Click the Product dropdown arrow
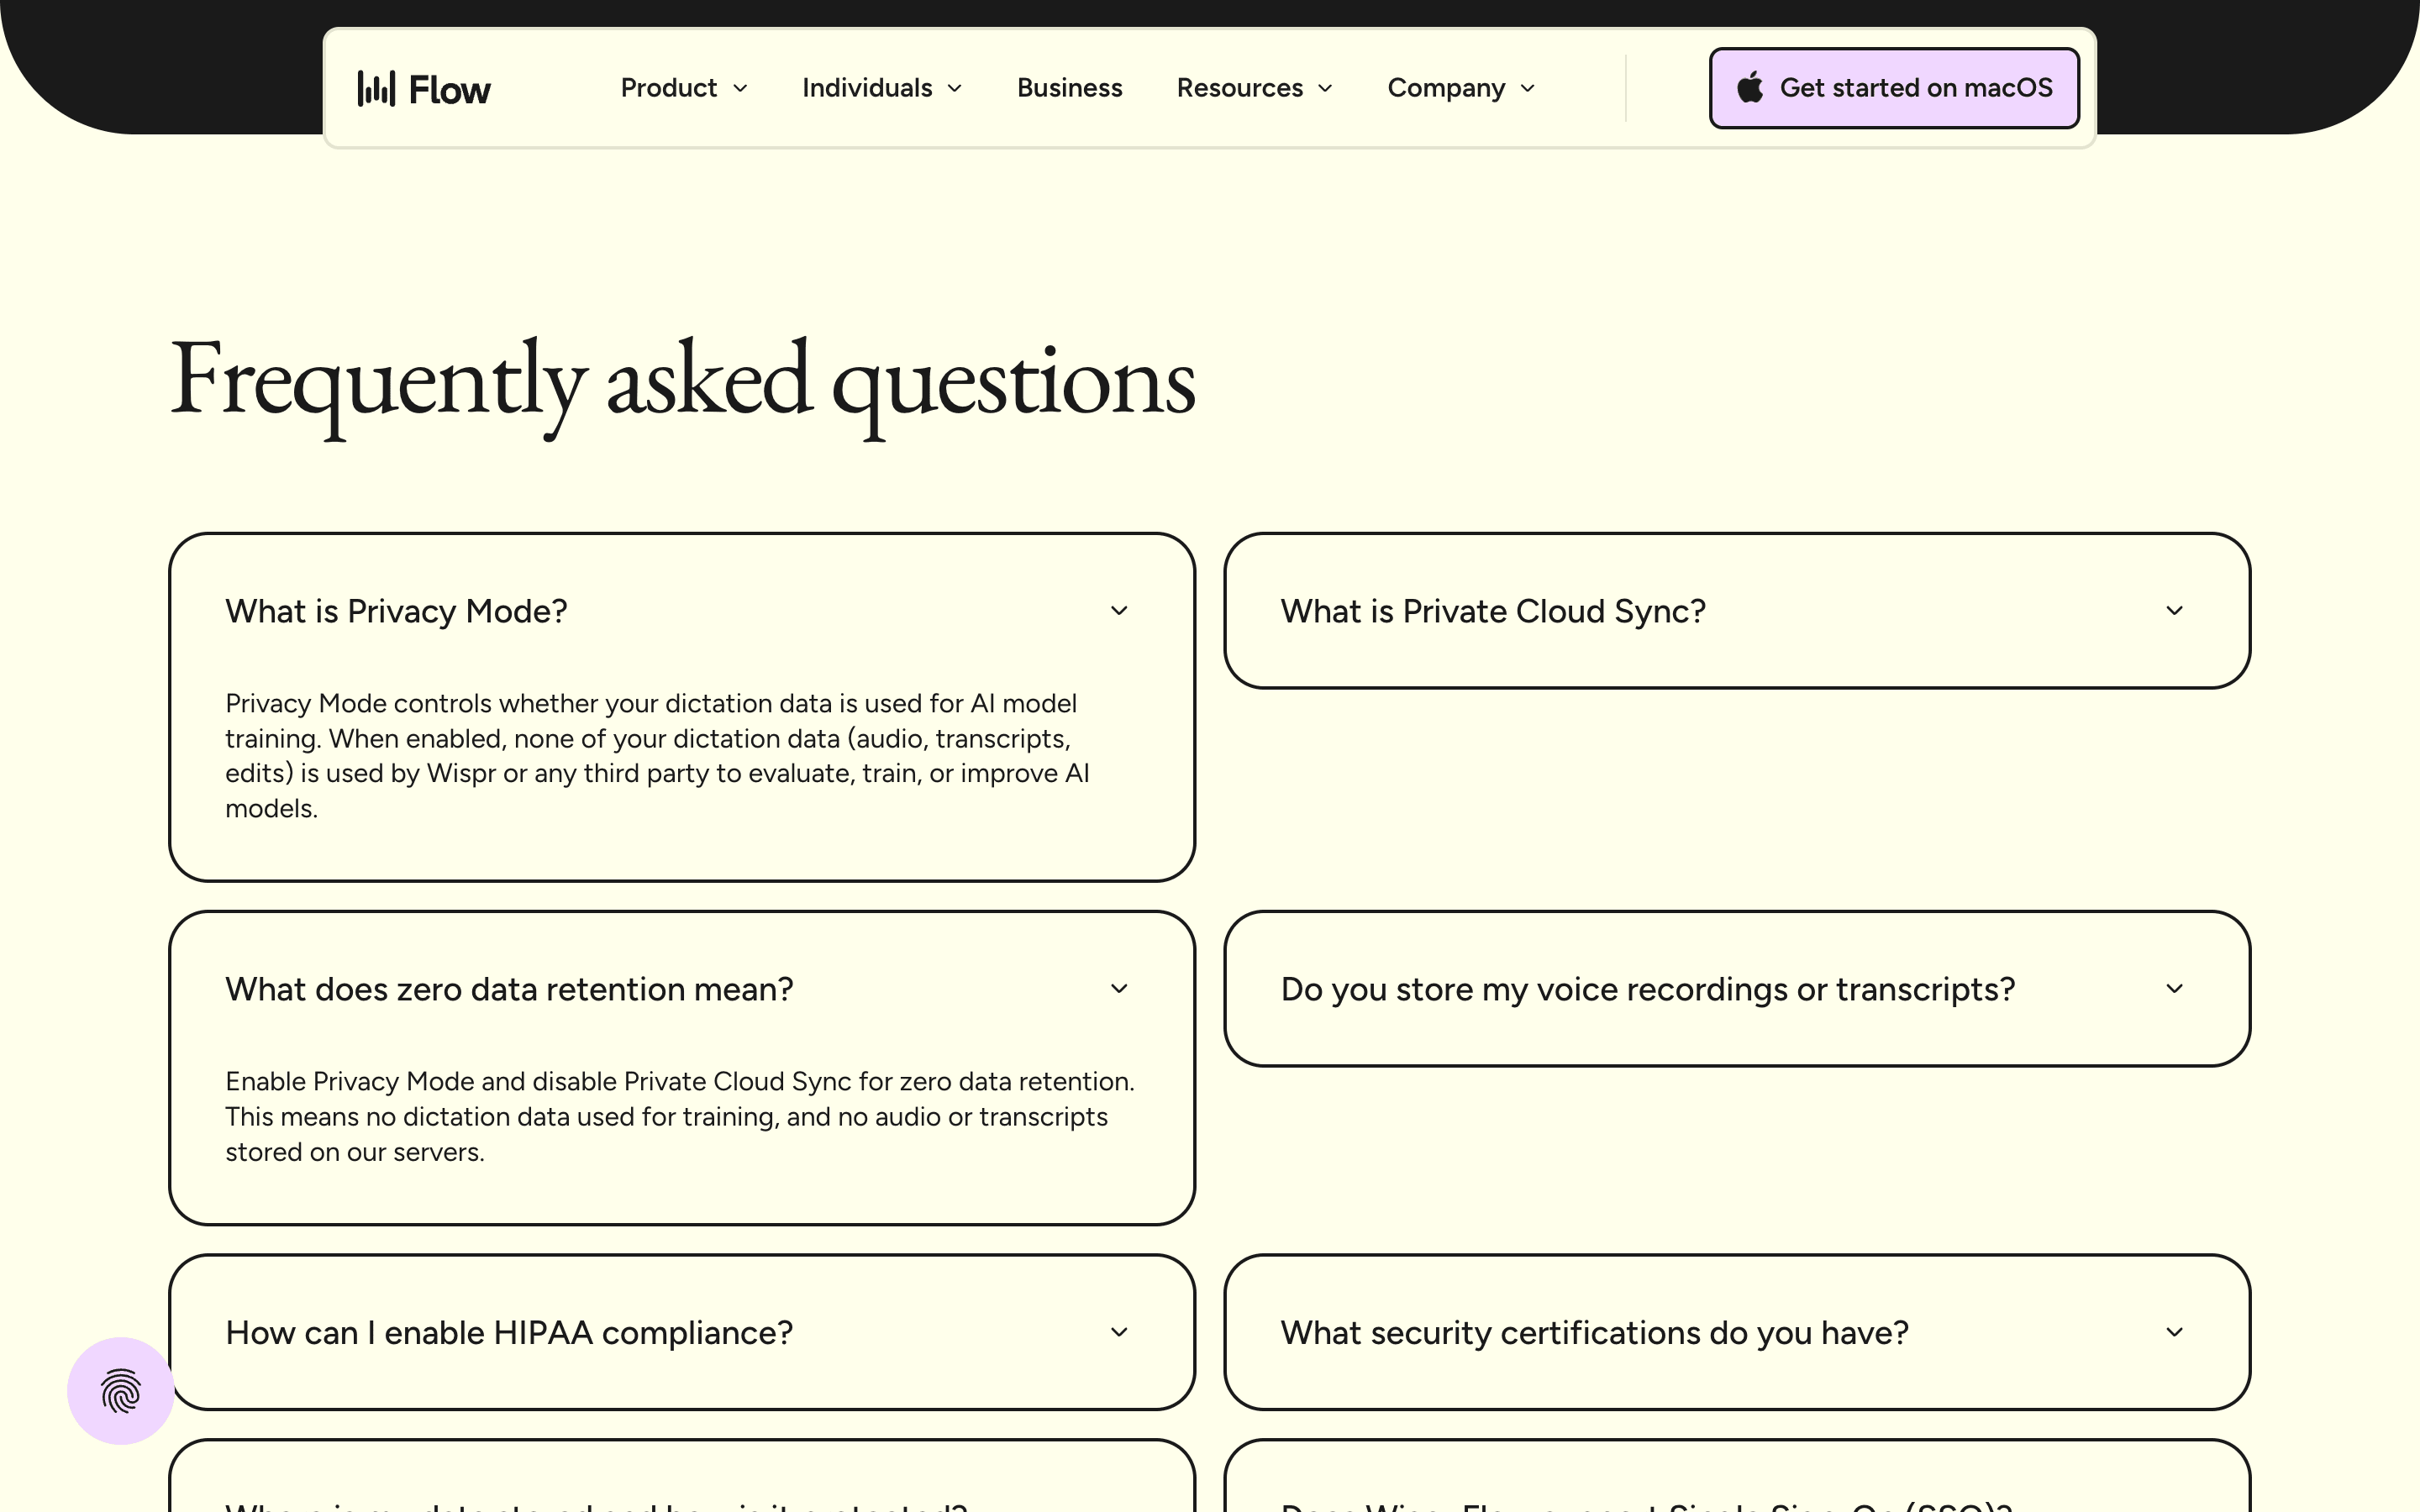 pos(740,89)
